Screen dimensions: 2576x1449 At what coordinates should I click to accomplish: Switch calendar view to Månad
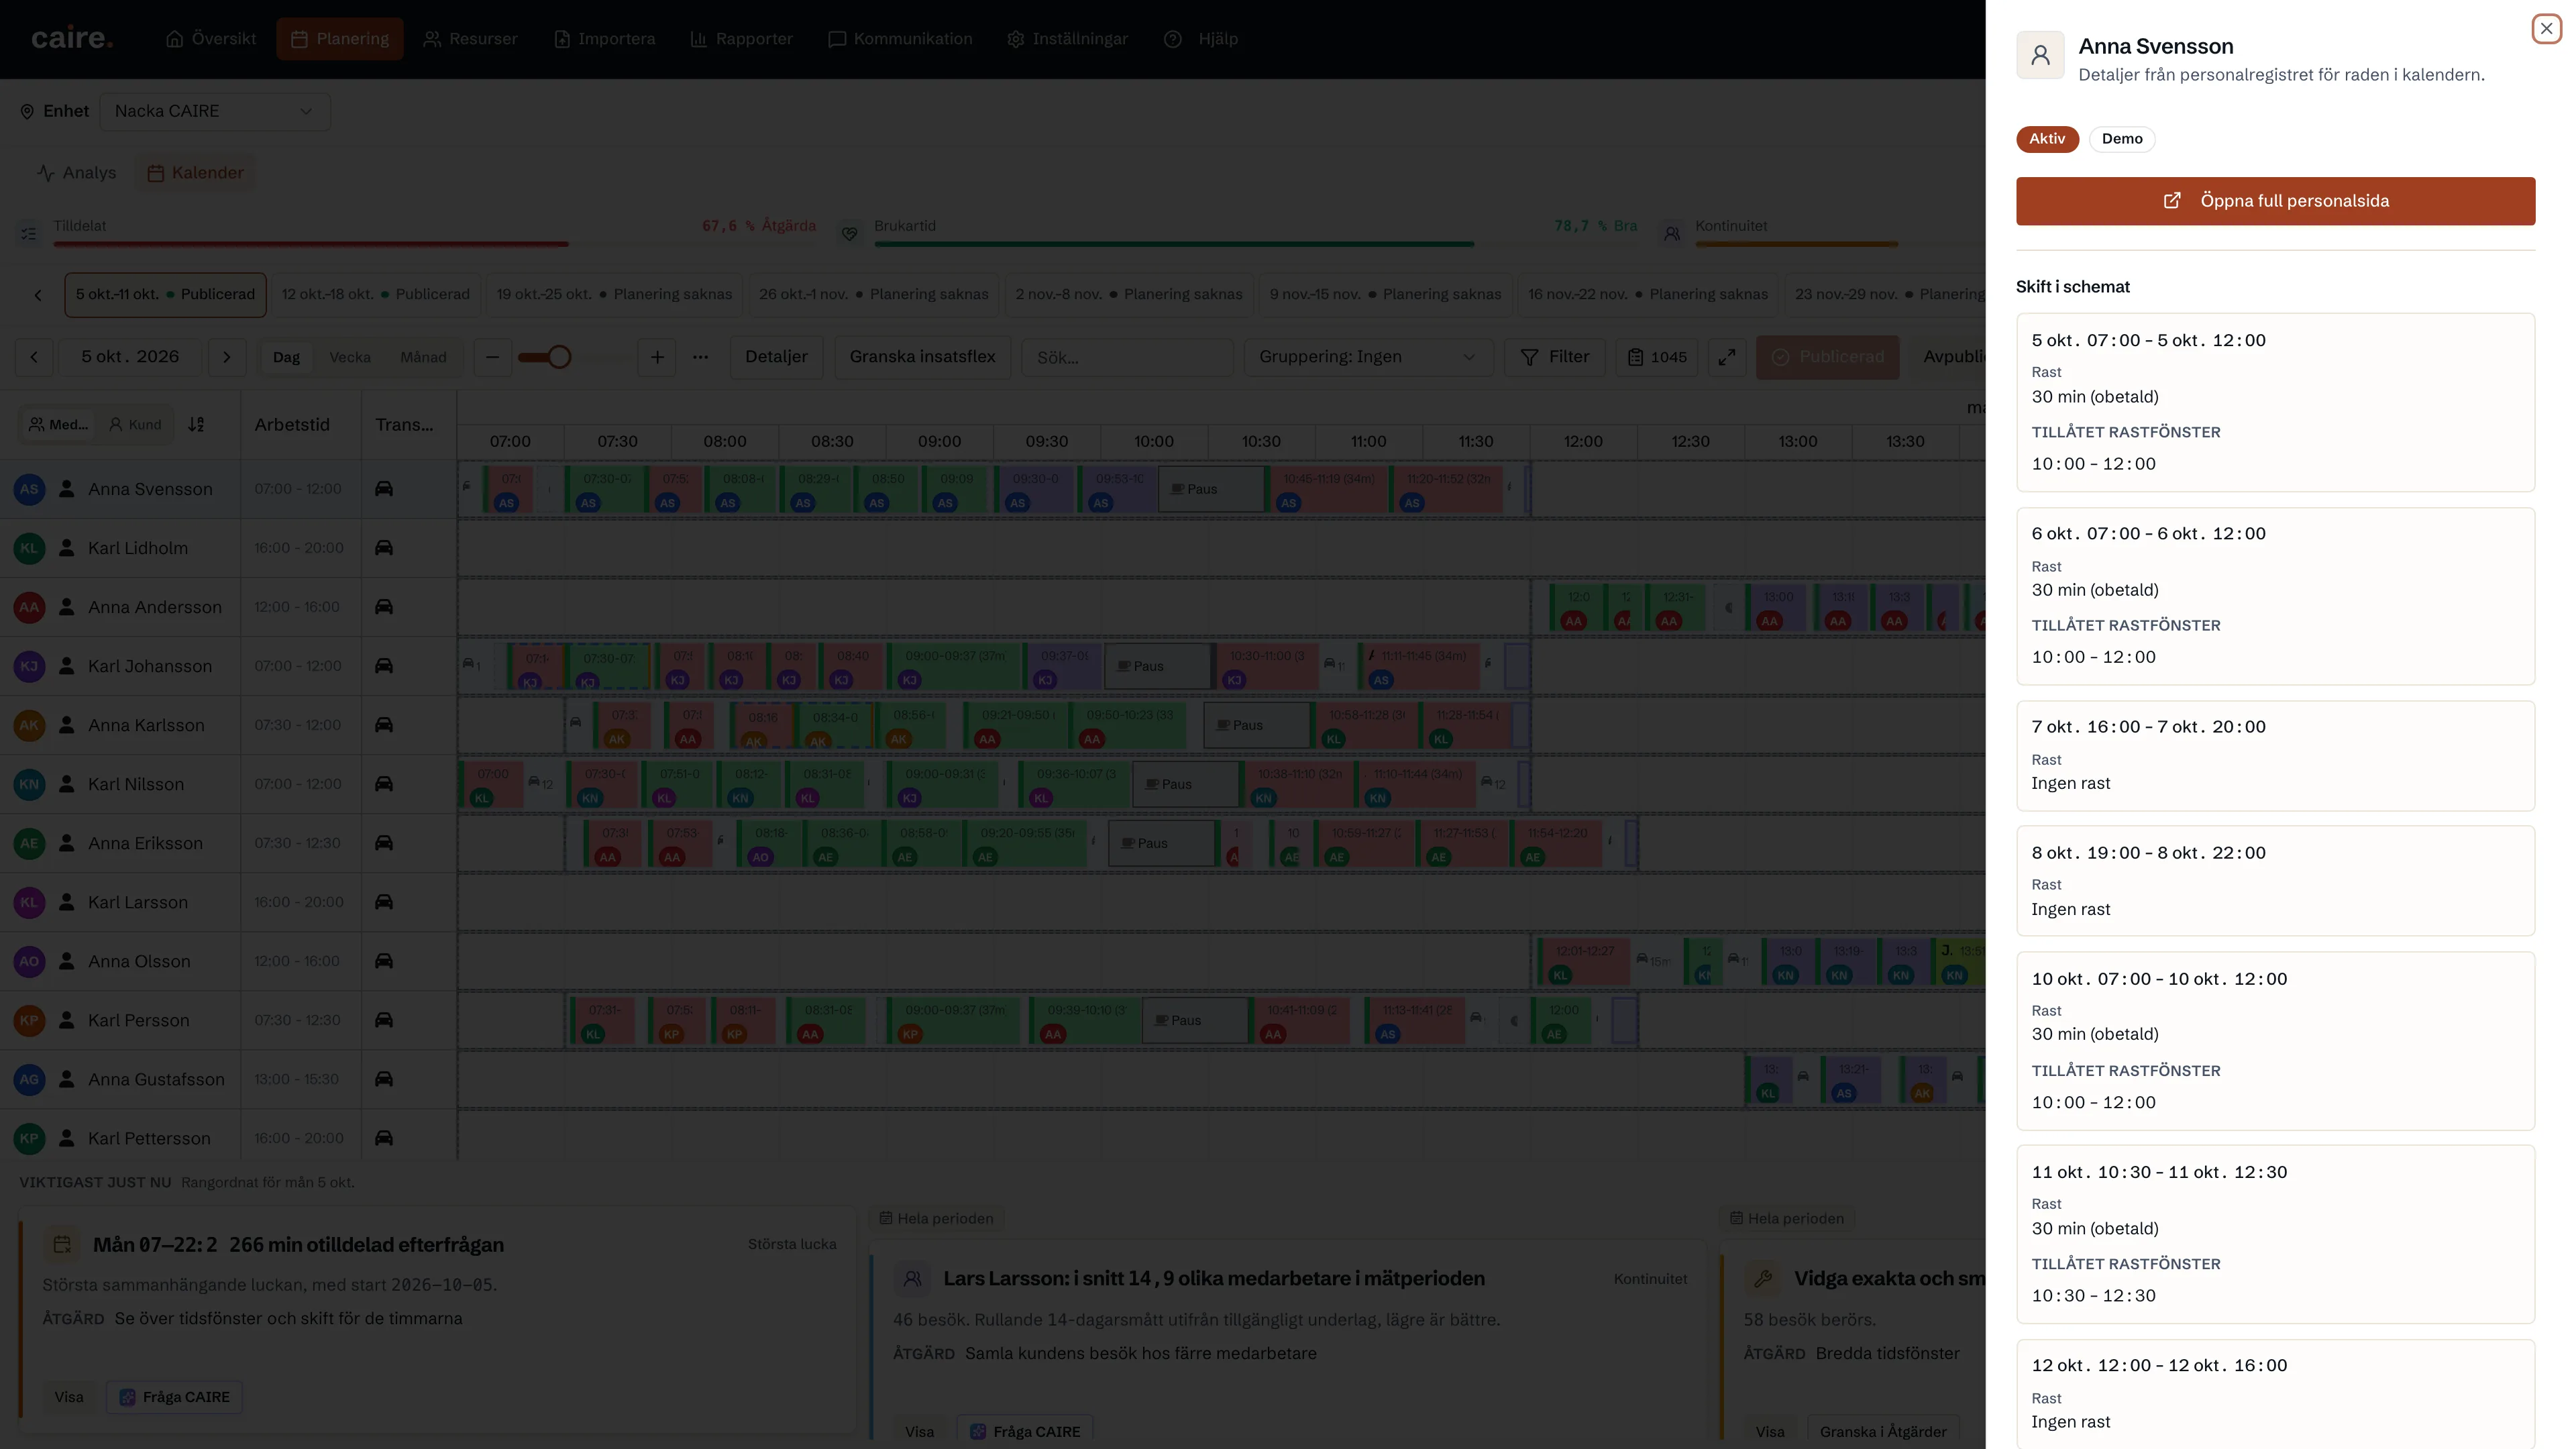pyautogui.click(x=423, y=357)
